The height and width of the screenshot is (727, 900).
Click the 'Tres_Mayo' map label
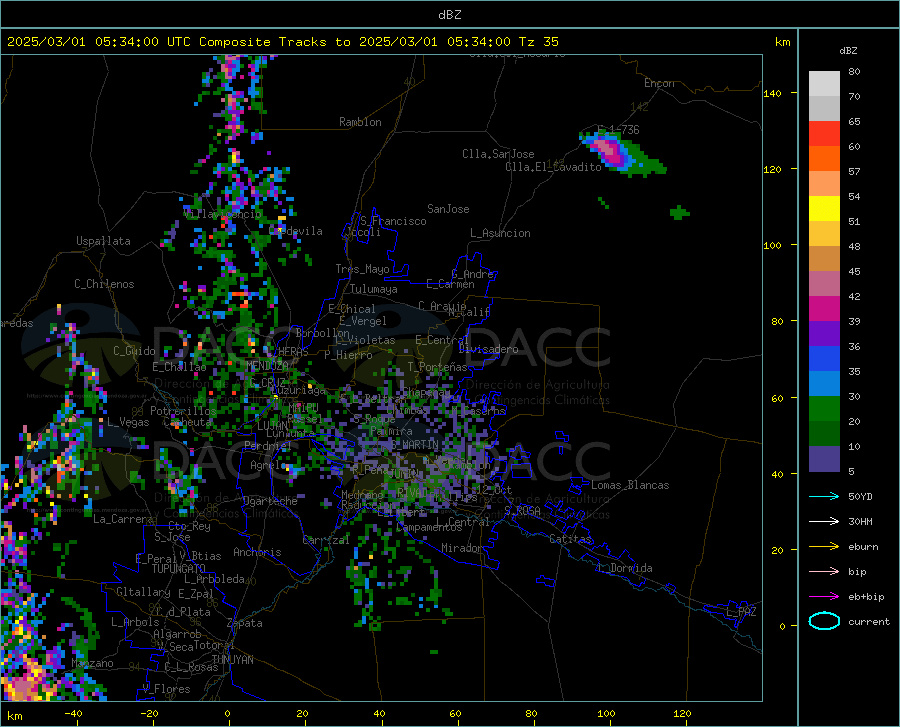coord(362,269)
